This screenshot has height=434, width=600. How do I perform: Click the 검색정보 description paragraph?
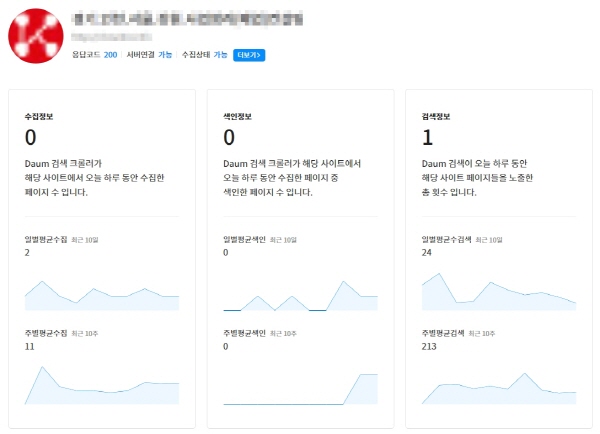pyautogui.click(x=477, y=178)
